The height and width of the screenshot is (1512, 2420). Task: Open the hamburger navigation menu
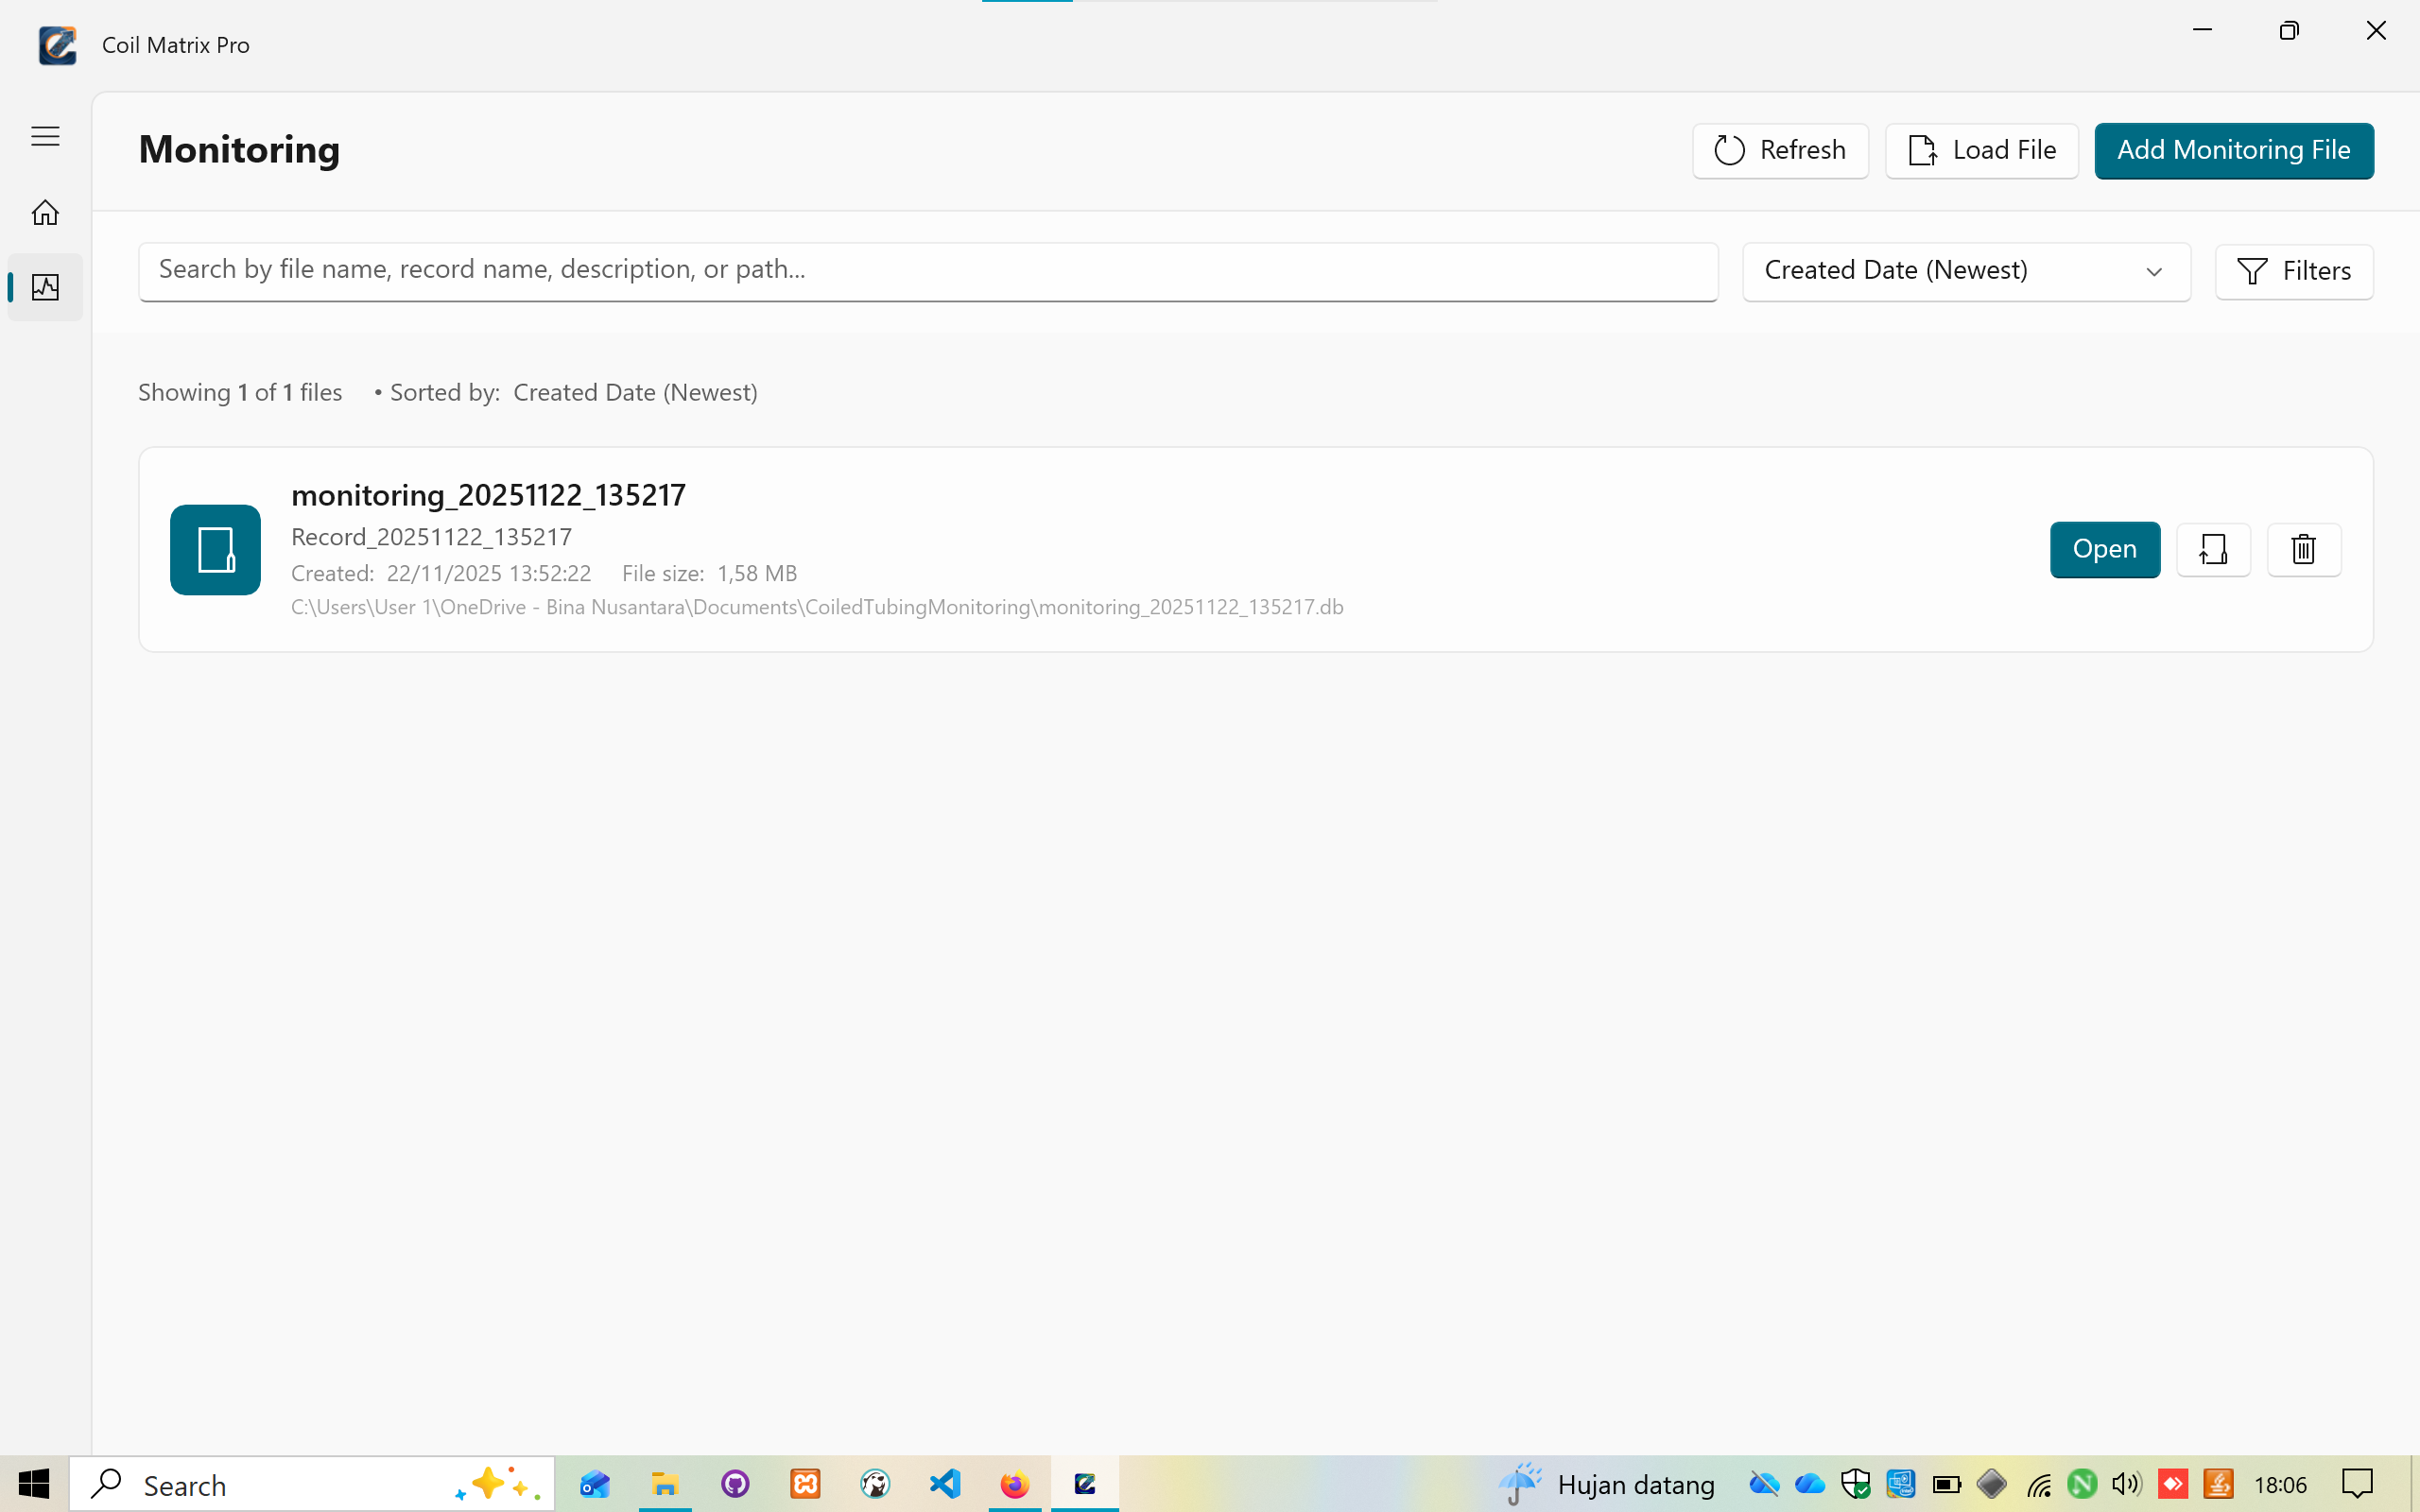[x=45, y=136]
